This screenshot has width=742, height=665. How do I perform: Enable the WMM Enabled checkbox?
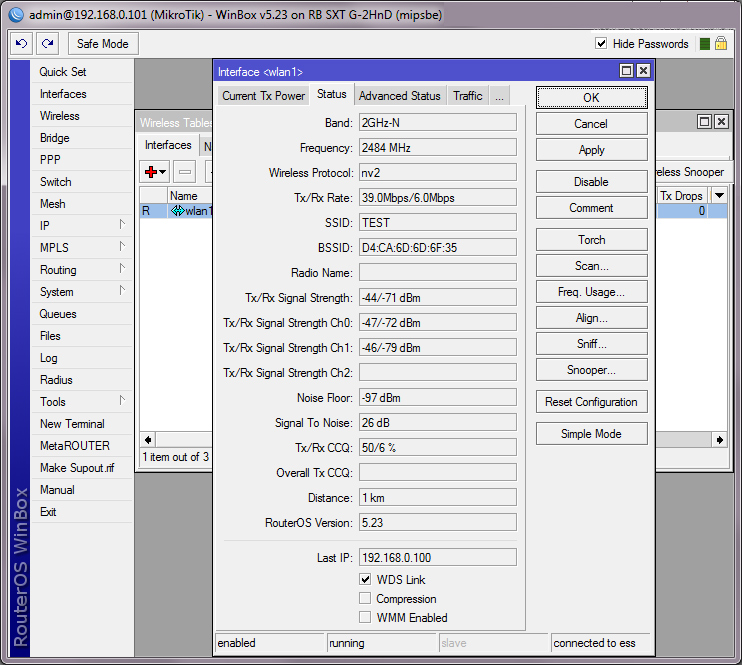click(365, 617)
